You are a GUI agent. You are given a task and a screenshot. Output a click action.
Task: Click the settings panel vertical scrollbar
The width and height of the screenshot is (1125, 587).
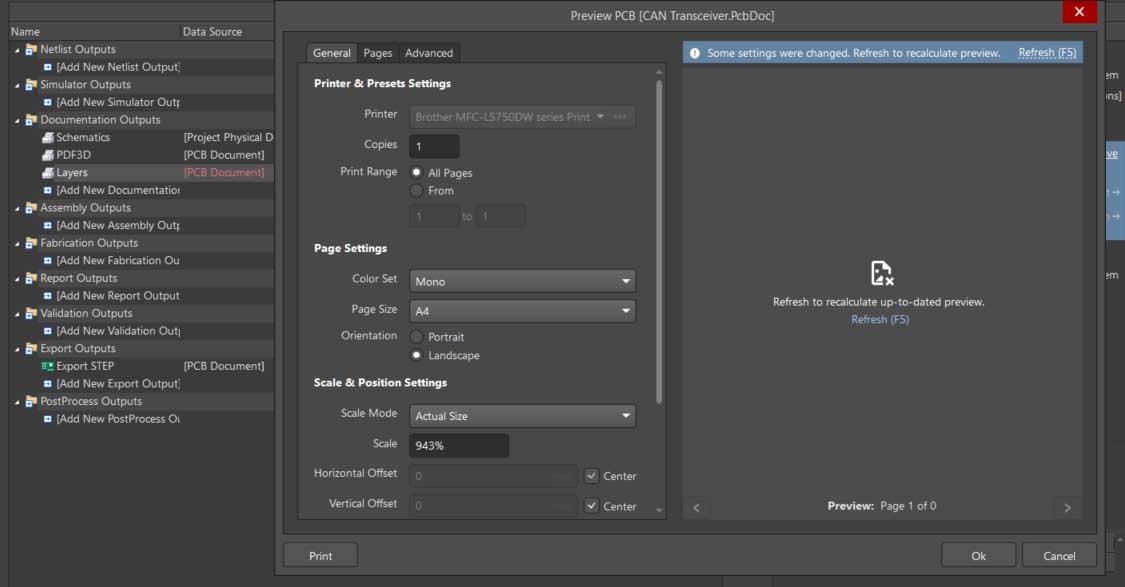pyautogui.click(x=659, y=240)
